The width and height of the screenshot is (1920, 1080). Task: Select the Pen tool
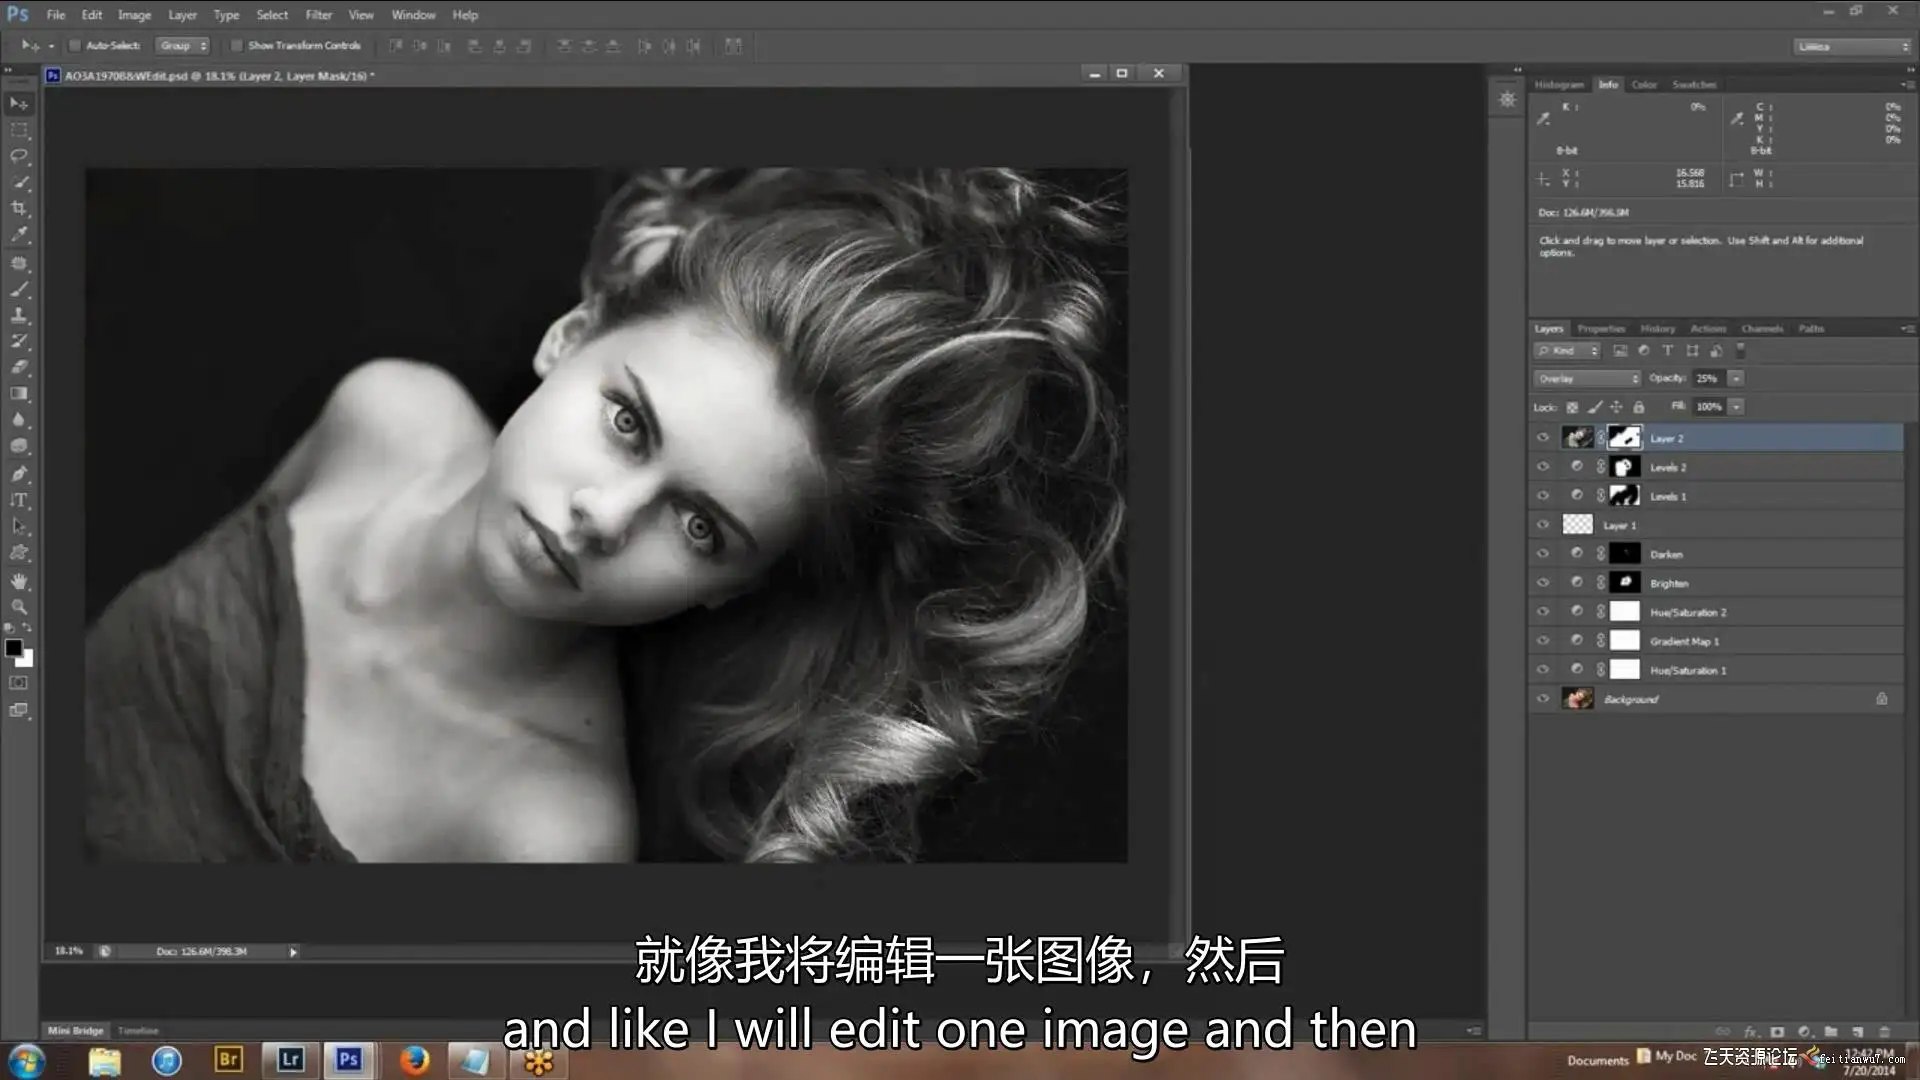19,474
